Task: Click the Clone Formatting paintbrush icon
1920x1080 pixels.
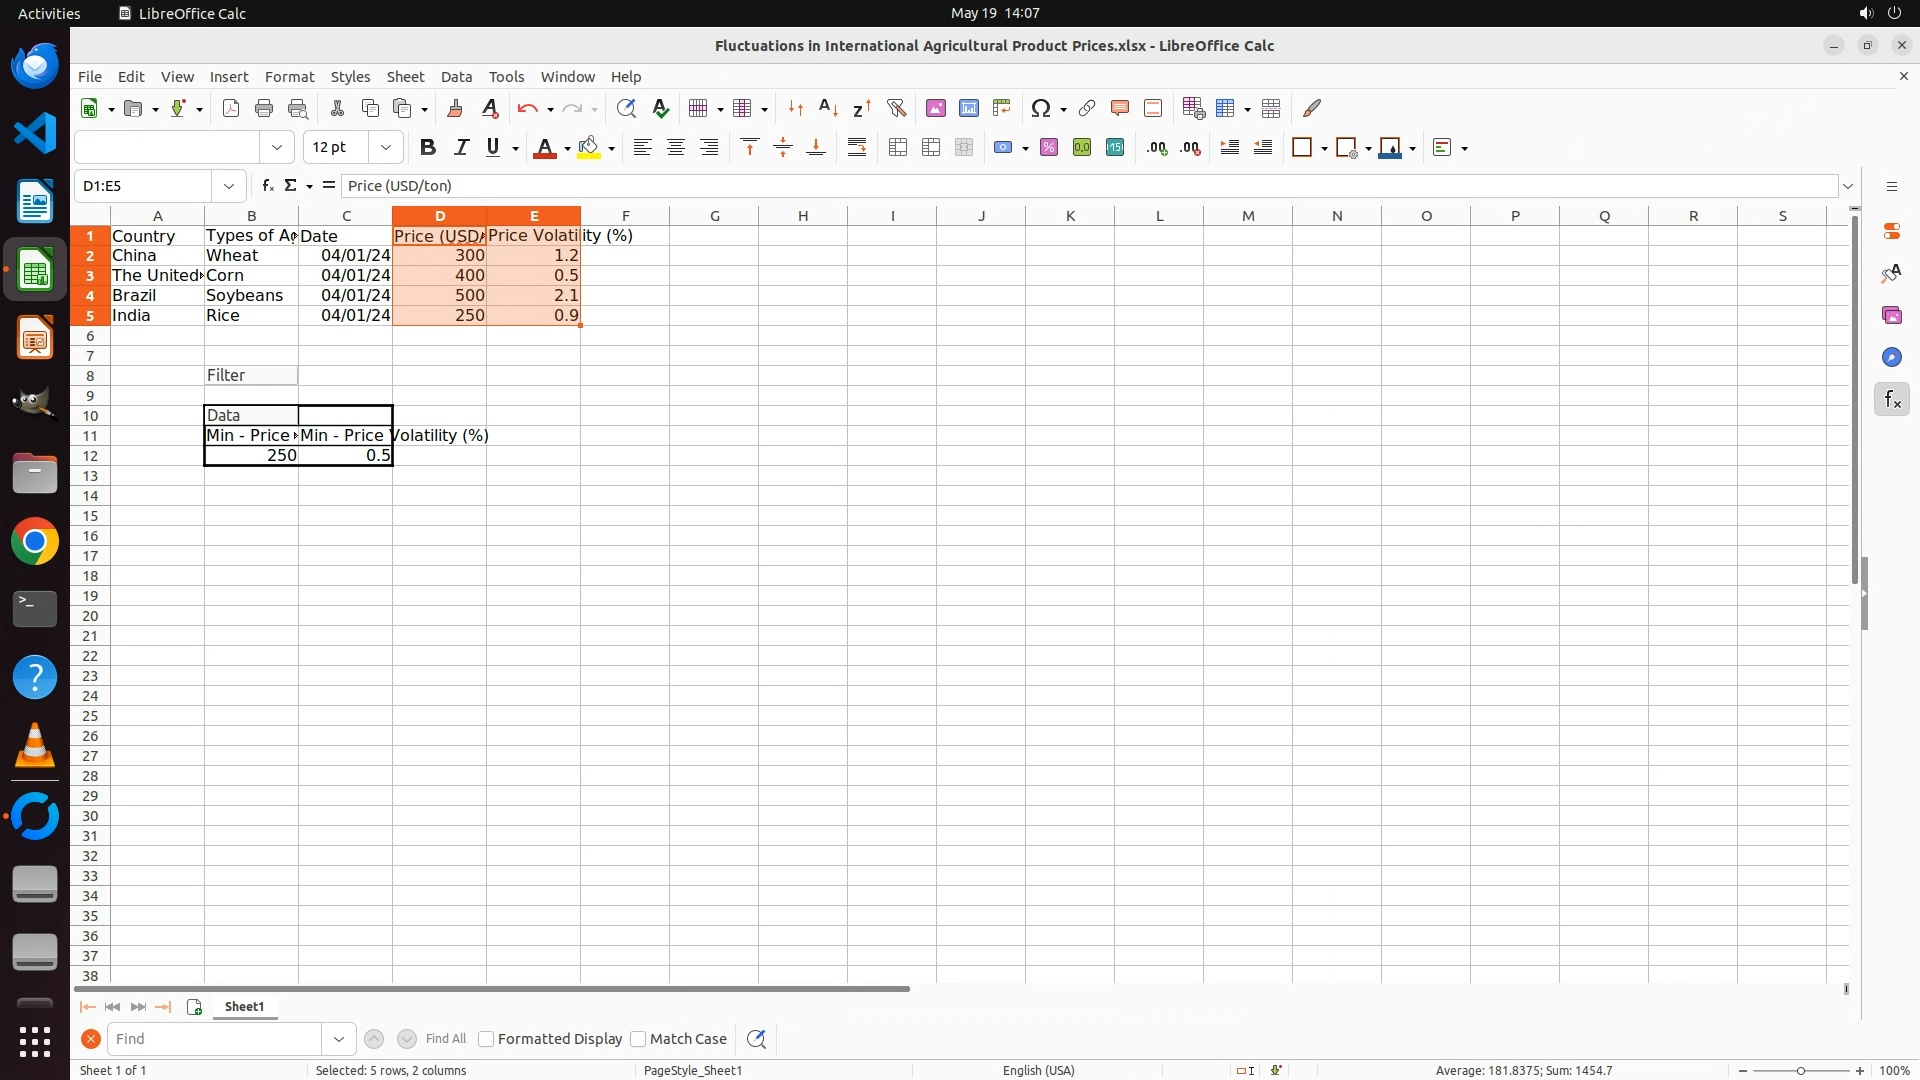Action: pos(455,108)
